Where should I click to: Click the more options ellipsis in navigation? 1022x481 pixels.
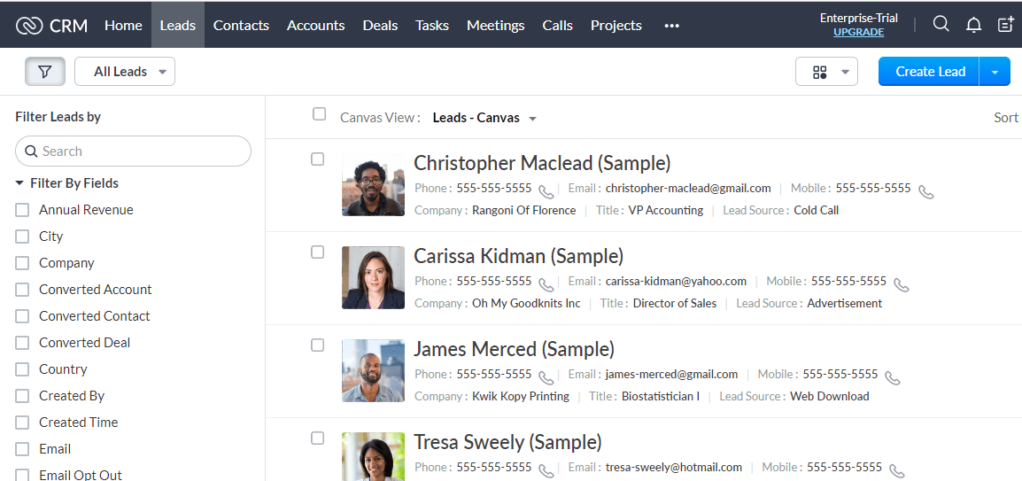672,25
